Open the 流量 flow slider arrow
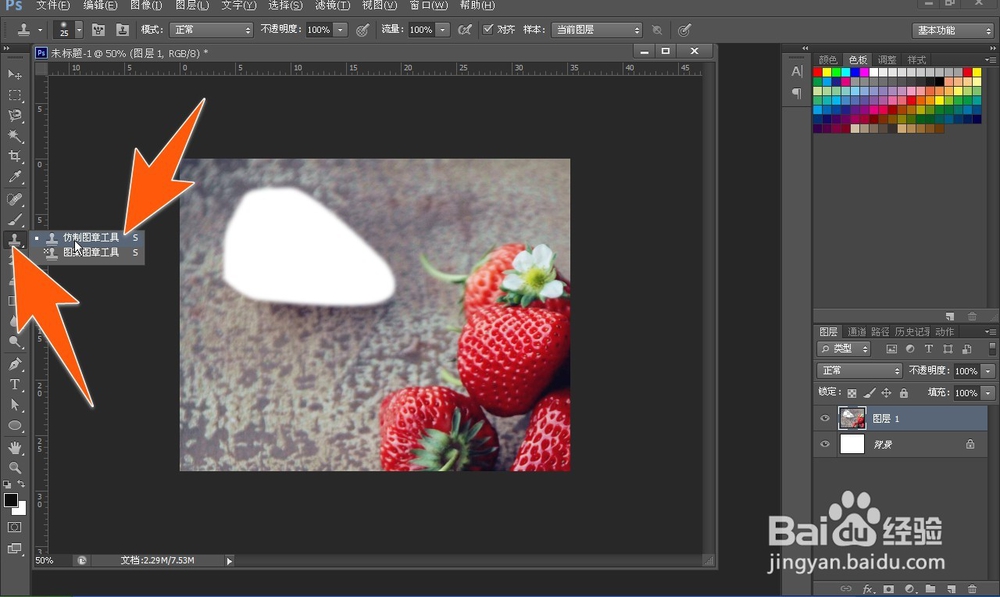This screenshot has height=597, width=1000. 443,30
